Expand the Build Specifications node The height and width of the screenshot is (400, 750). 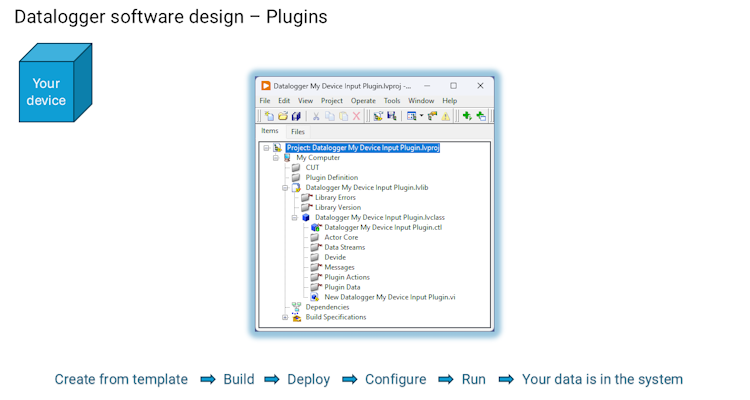(x=285, y=317)
